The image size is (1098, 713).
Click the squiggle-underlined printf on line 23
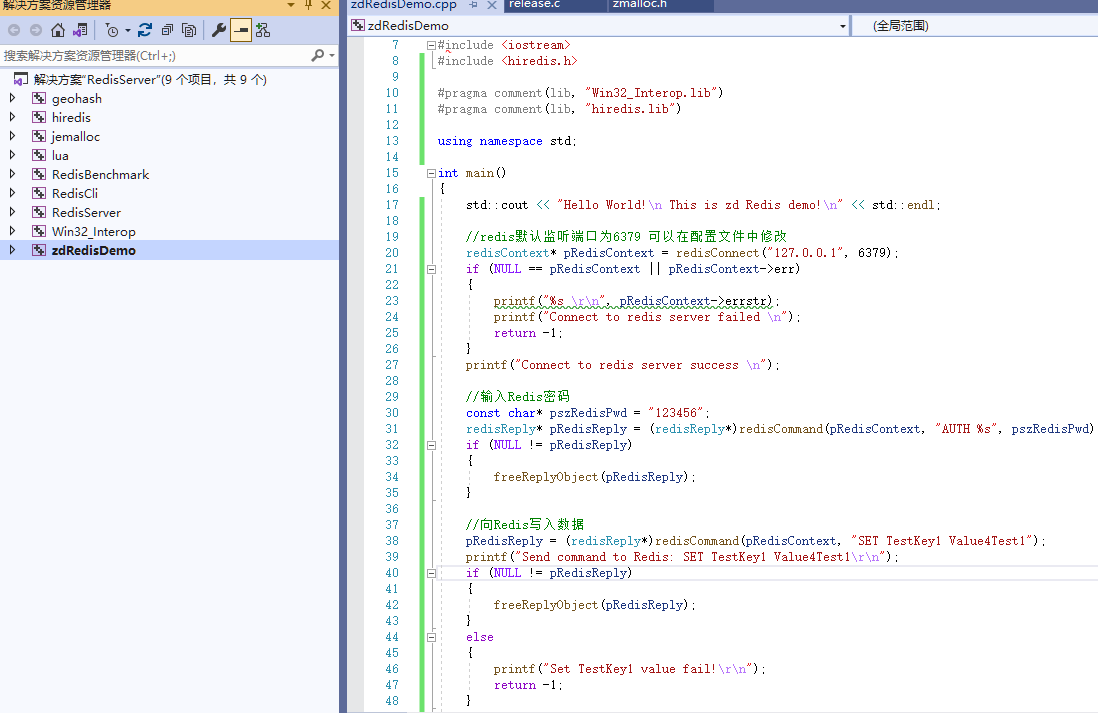click(x=514, y=301)
